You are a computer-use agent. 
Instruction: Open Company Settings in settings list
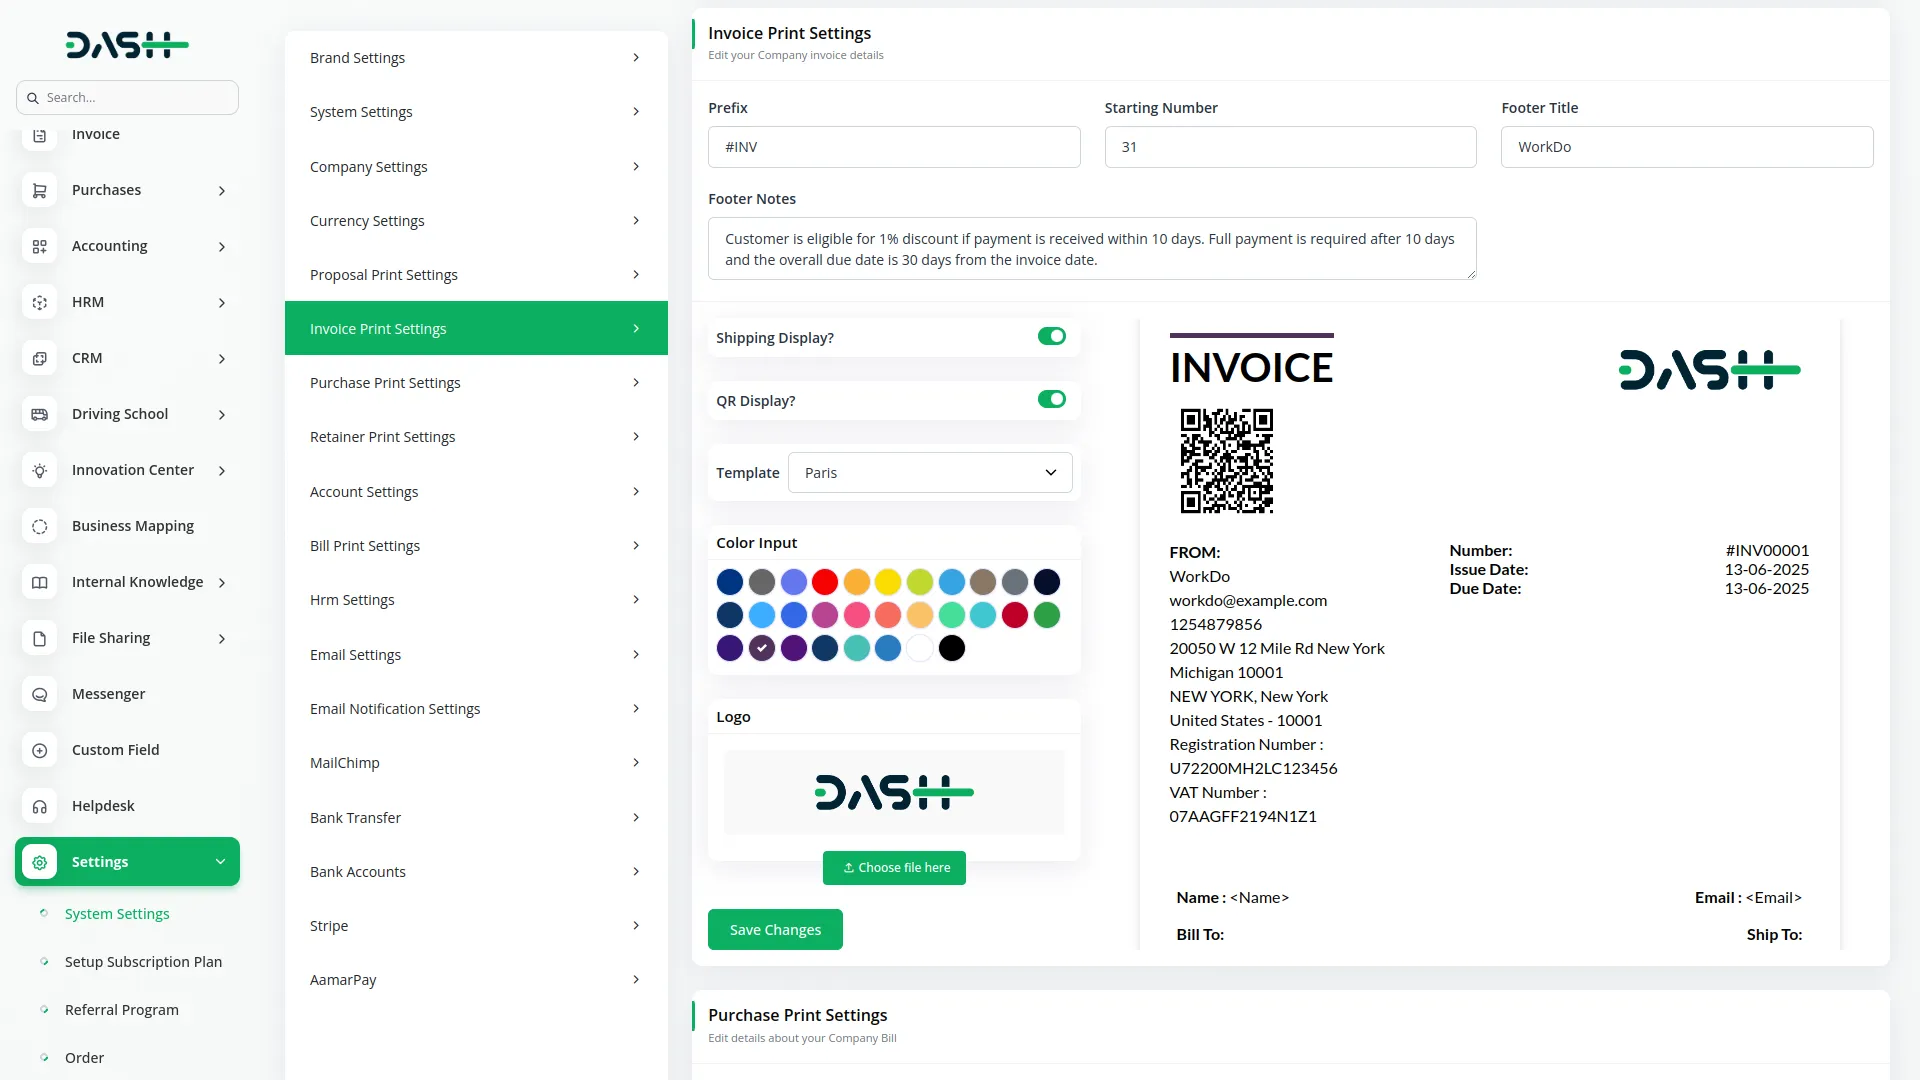[x=476, y=167]
